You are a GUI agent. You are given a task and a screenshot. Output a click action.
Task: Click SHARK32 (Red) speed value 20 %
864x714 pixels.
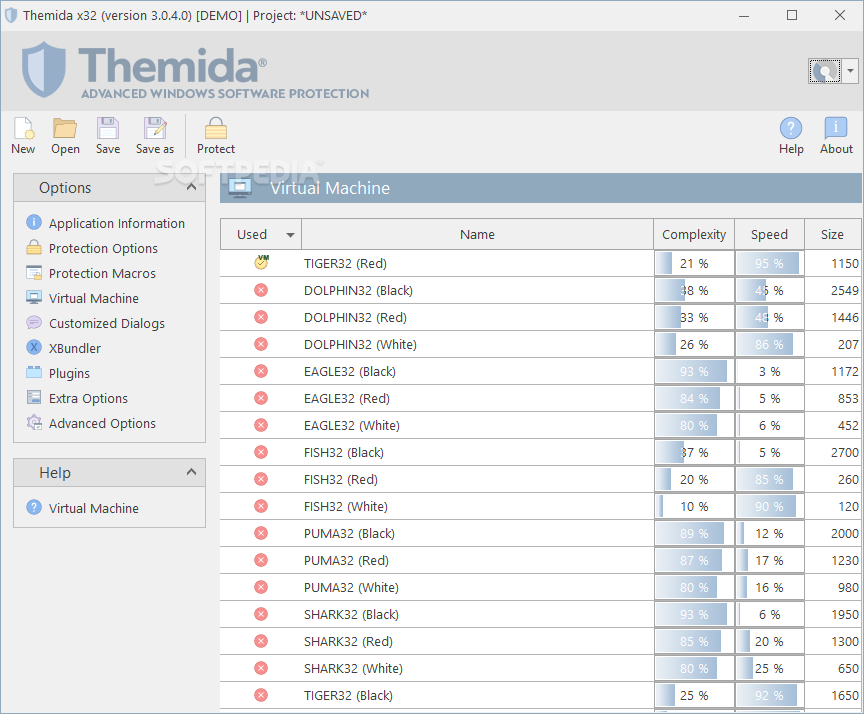tap(769, 641)
